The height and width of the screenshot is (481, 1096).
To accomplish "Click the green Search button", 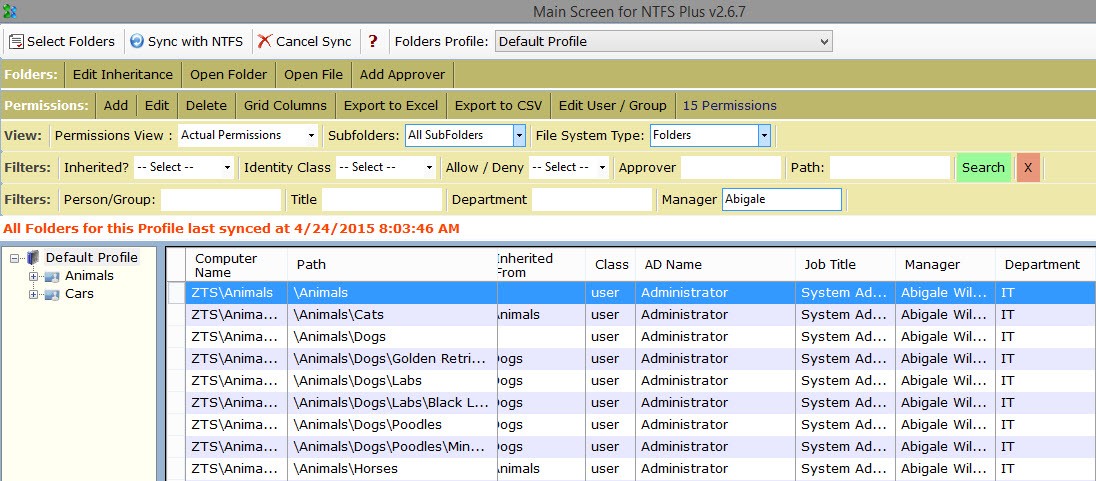I will 983,167.
